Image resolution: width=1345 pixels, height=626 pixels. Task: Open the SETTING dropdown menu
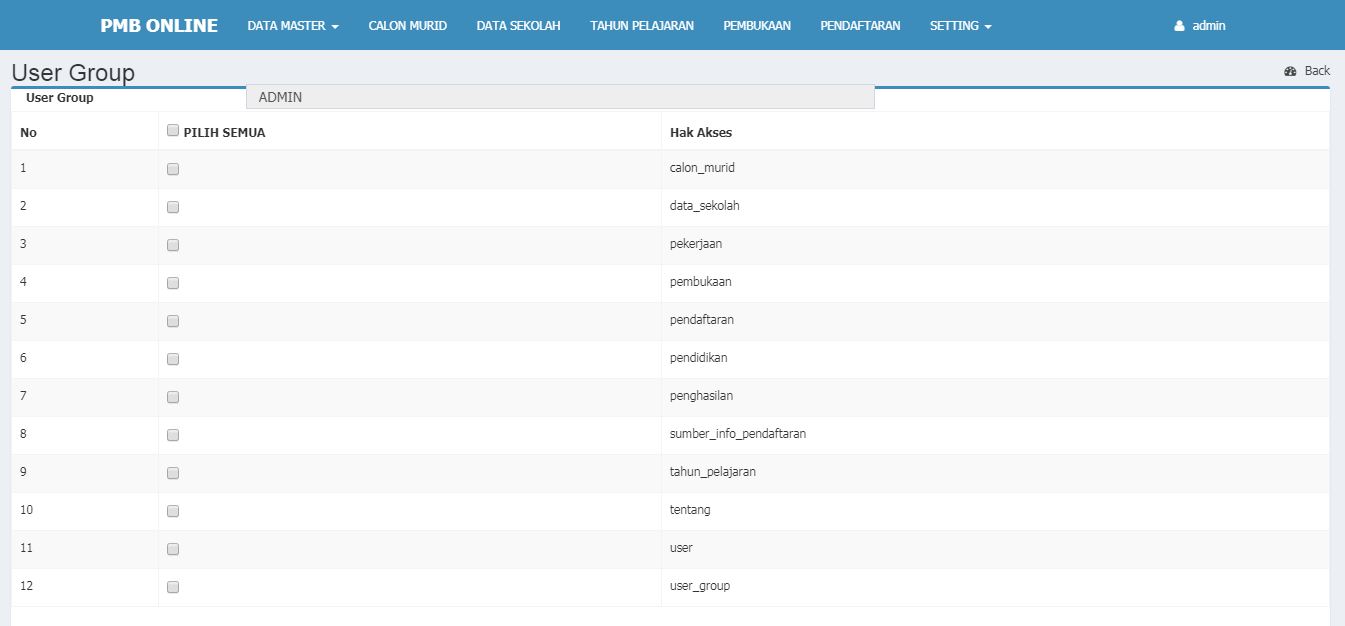point(960,26)
